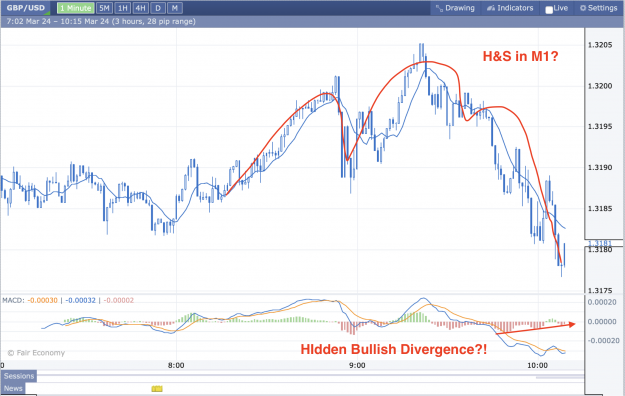The height and width of the screenshot is (396, 625).
Task: Switch to the 4H timeframe
Action: (140, 8)
